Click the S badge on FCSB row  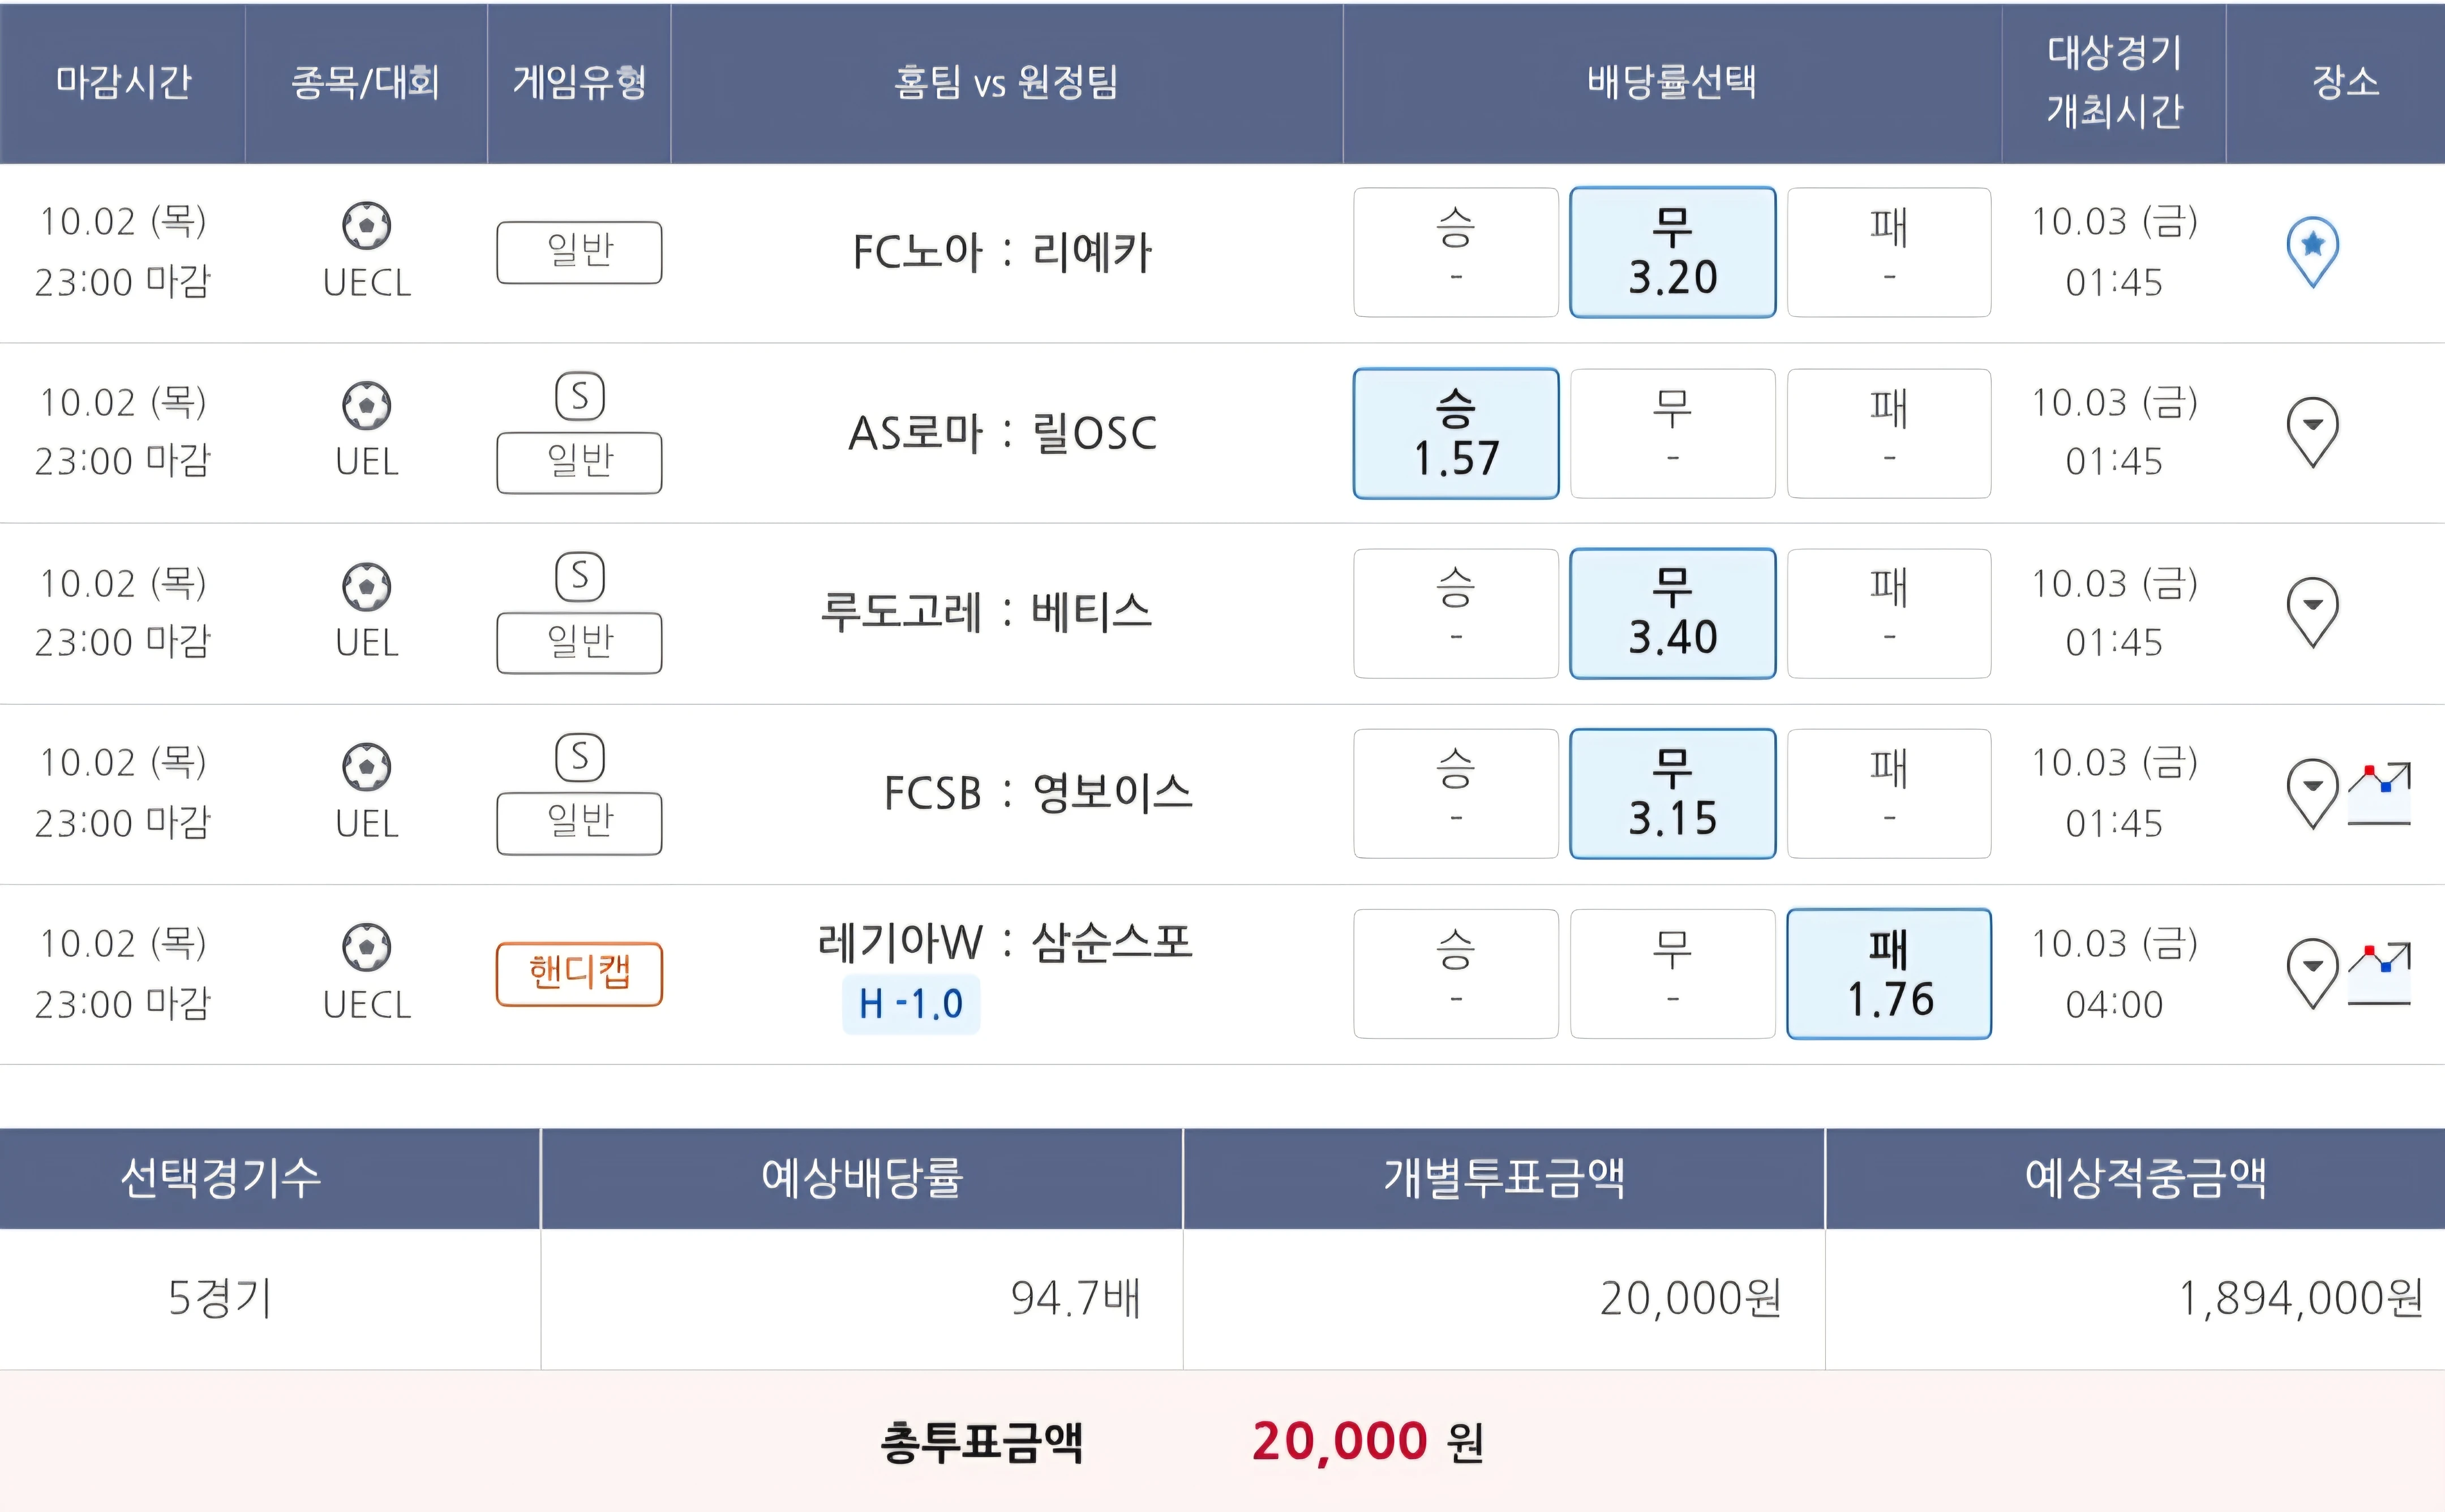(580, 757)
